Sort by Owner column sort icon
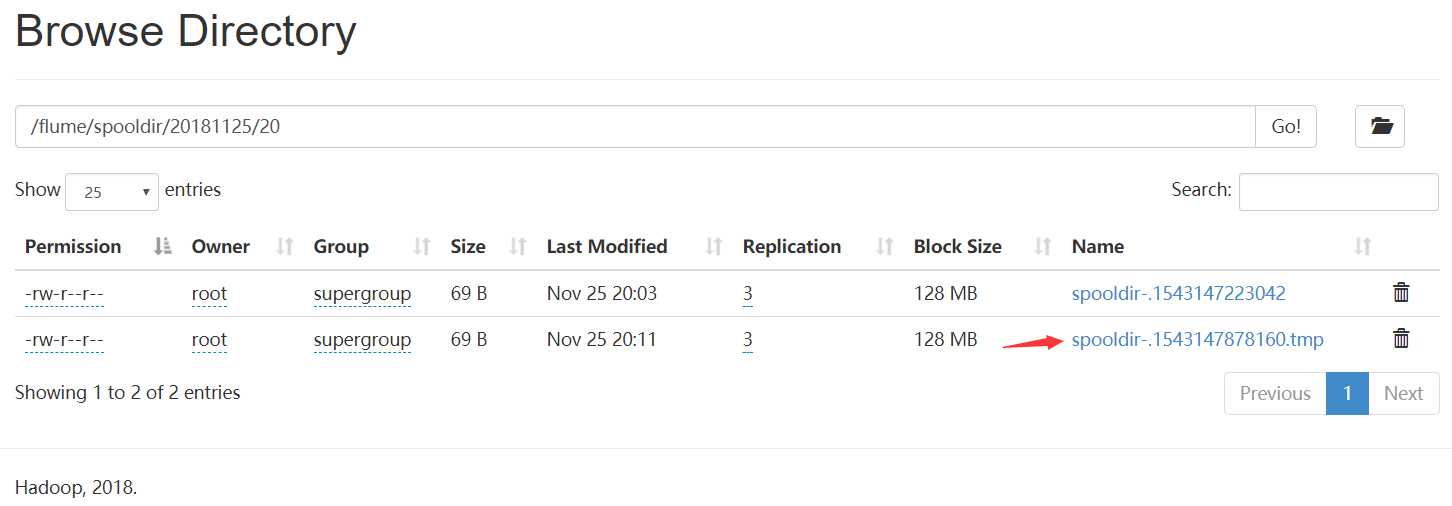This screenshot has width=1452, height=506. point(285,246)
